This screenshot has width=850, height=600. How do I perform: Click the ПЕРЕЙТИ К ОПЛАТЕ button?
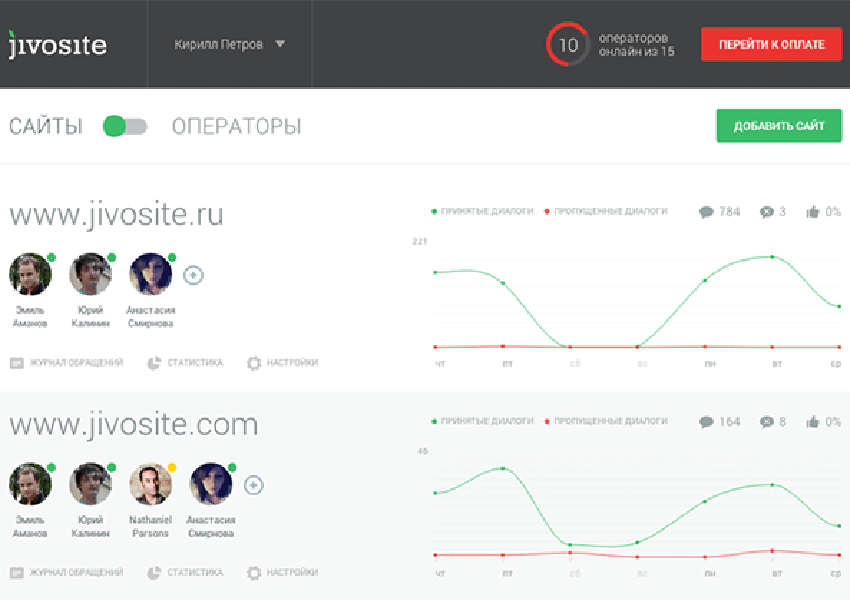tap(771, 44)
